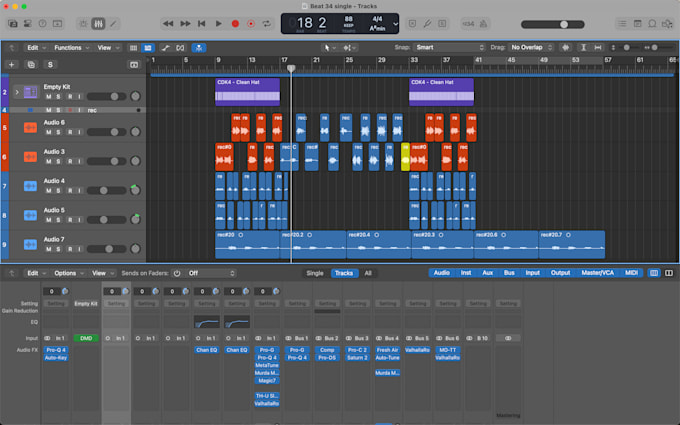Toggle Bus channel strip filter button

[509, 273]
